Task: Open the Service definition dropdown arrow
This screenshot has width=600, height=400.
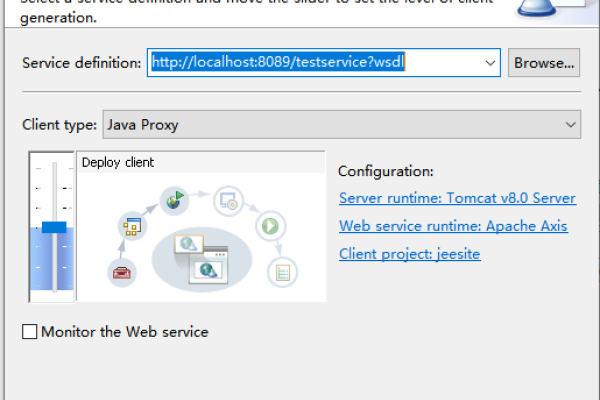Action: [x=490, y=63]
